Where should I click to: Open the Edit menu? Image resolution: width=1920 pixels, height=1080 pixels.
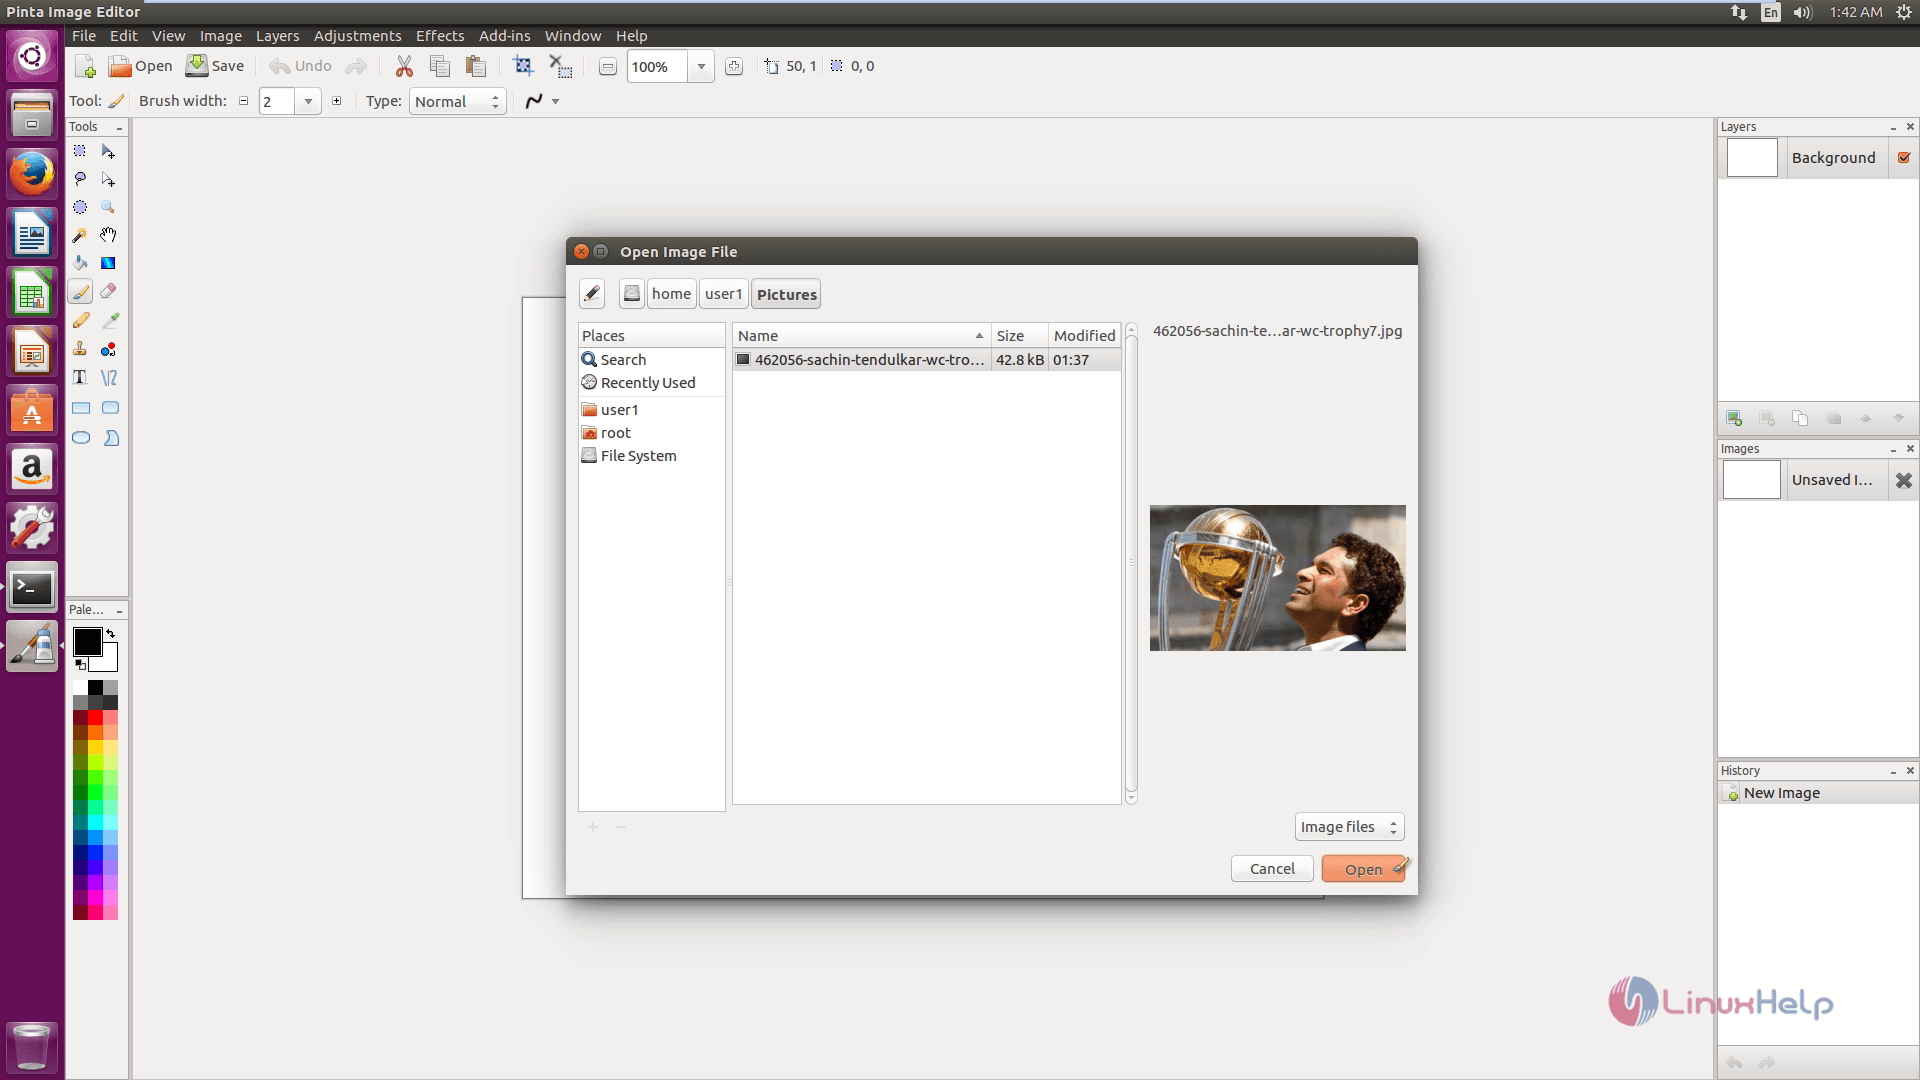tap(124, 35)
